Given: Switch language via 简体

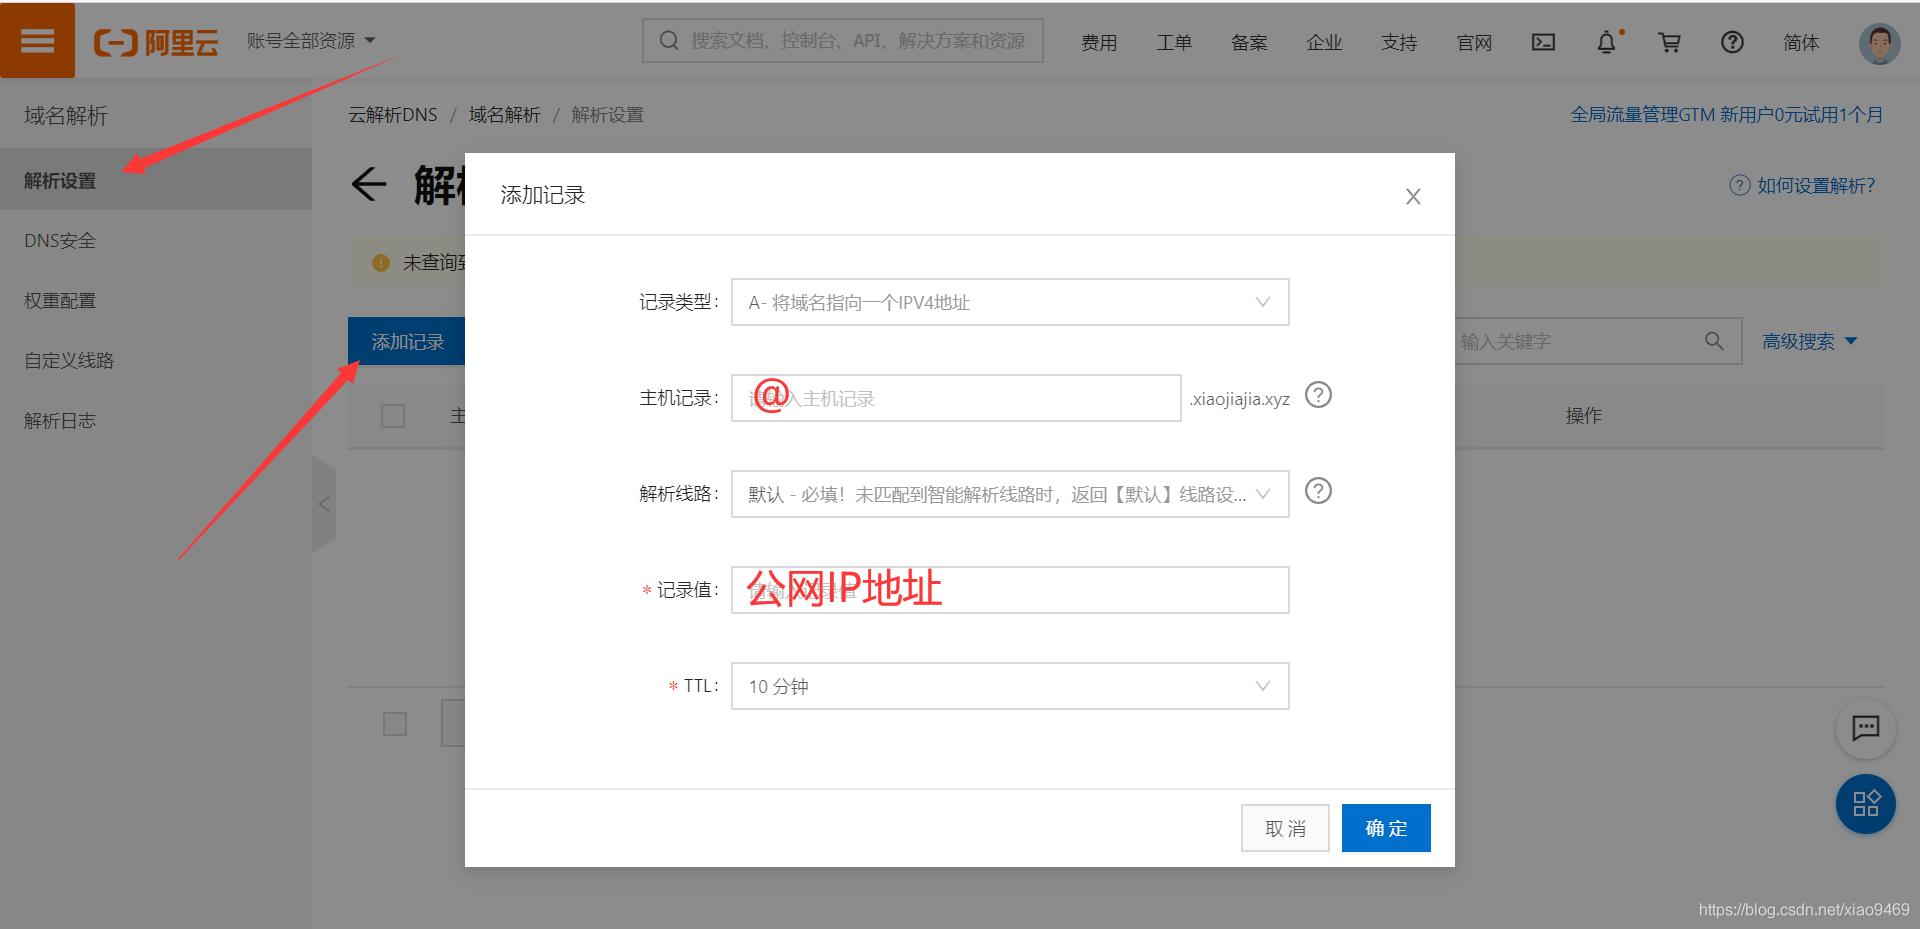Looking at the screenshot, I should click(1801, 42).
